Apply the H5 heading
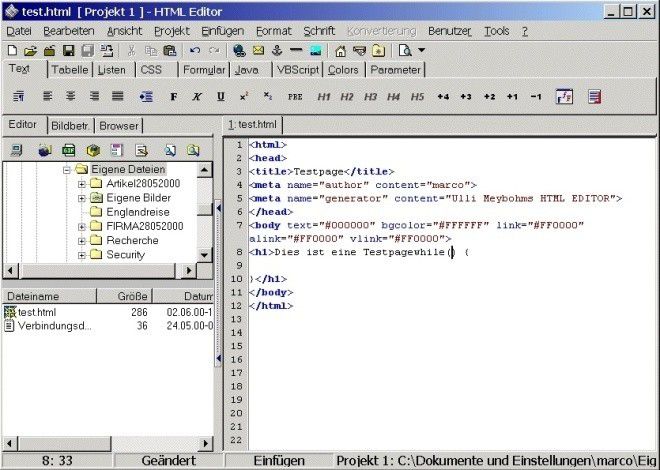 tap(418, 97)
